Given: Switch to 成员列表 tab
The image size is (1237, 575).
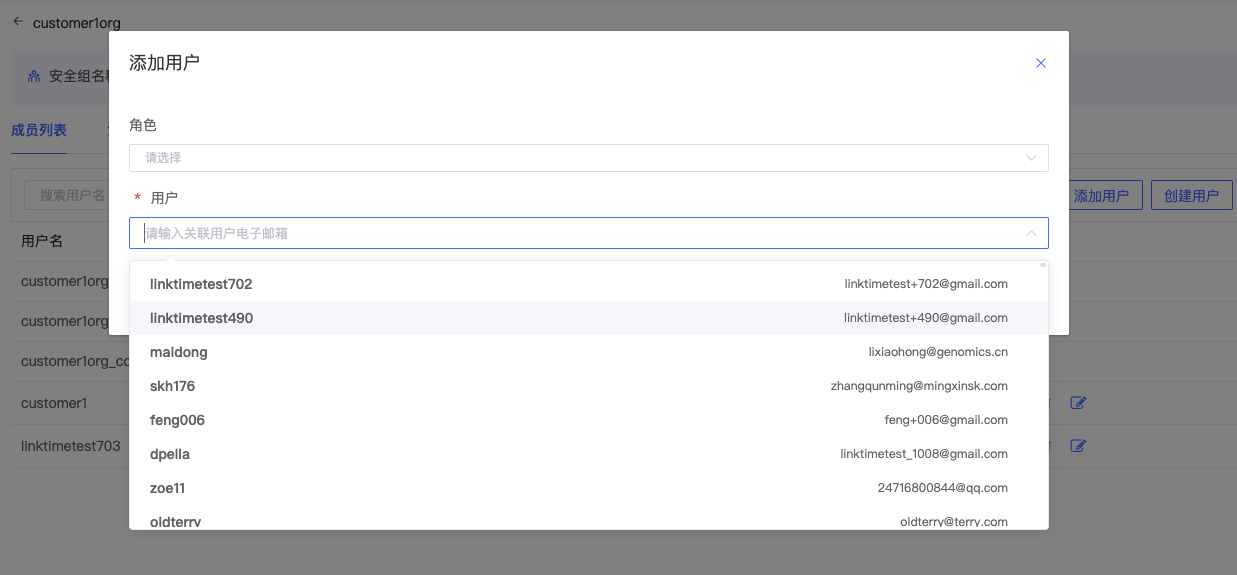Looking at the screenshot, I should [39, 130].
